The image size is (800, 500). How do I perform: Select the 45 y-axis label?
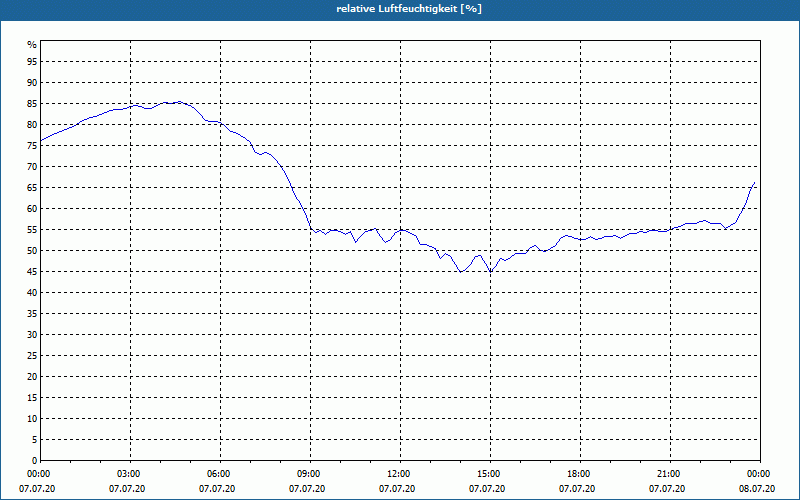[x=32, y=271]
